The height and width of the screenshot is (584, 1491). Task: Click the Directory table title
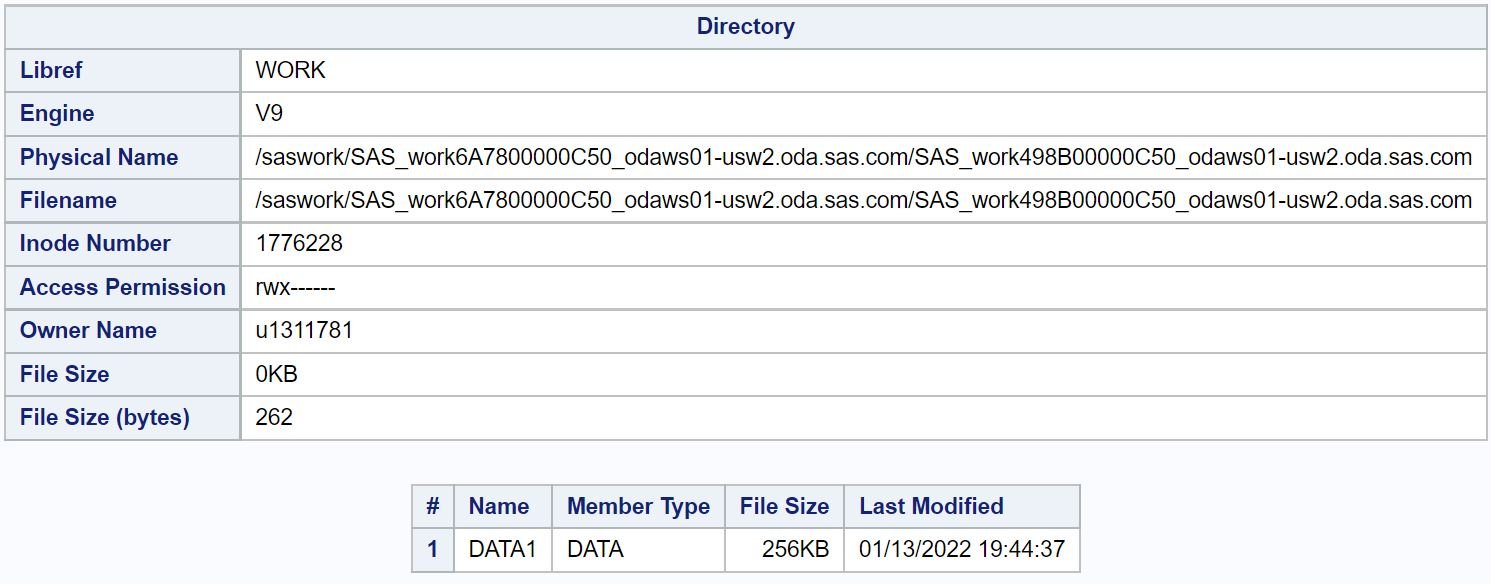point(745,27)
